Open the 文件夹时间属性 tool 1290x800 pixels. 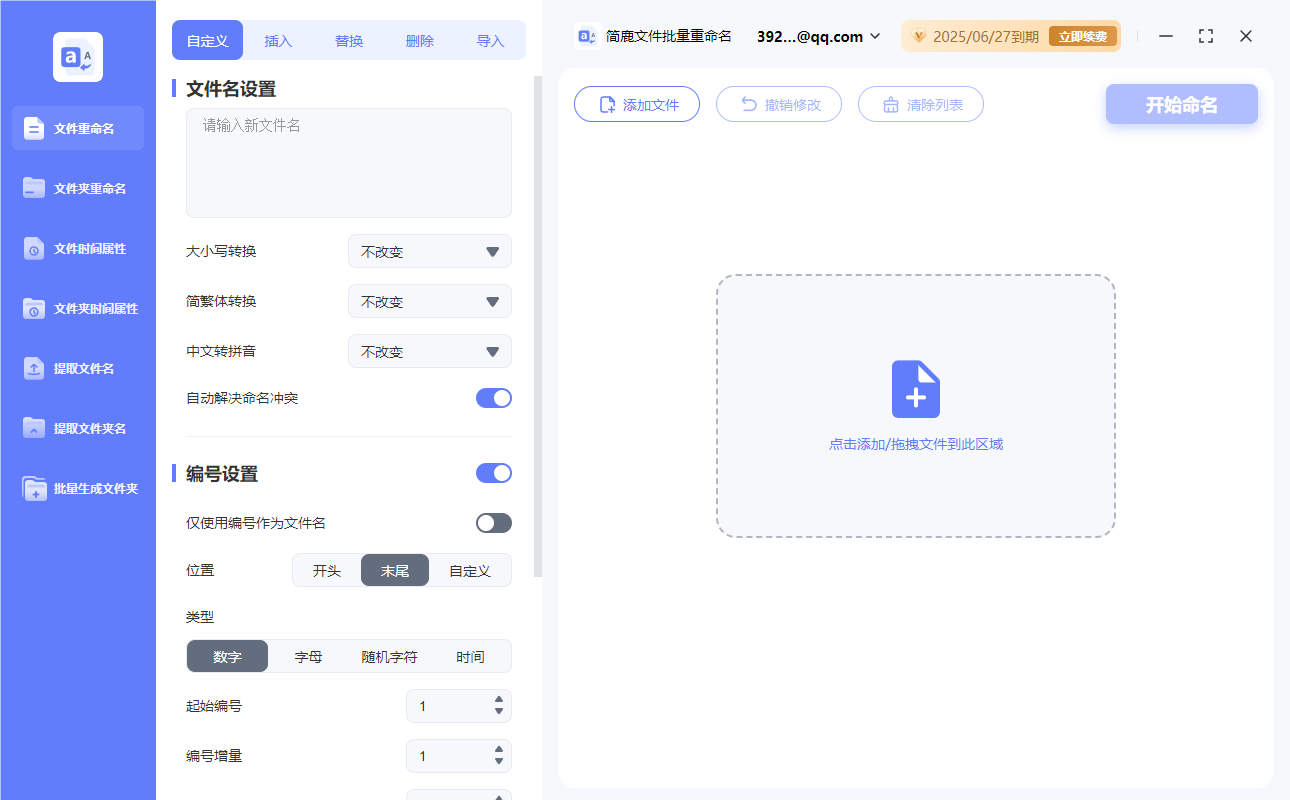click(77, 308)
